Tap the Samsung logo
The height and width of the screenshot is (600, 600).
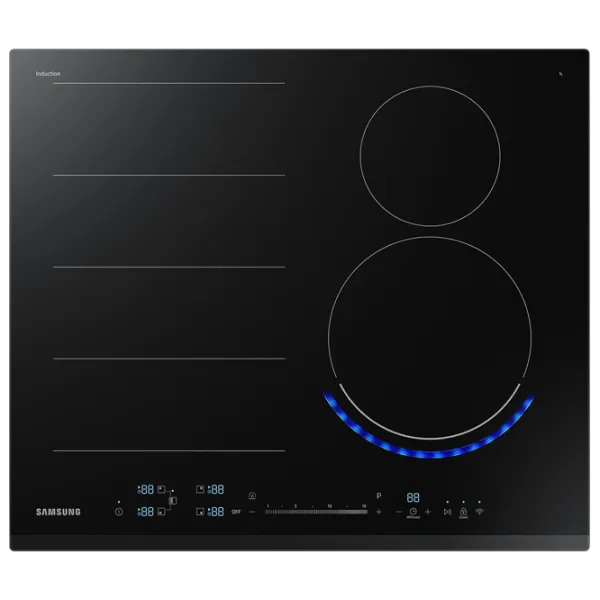(58, 512)
